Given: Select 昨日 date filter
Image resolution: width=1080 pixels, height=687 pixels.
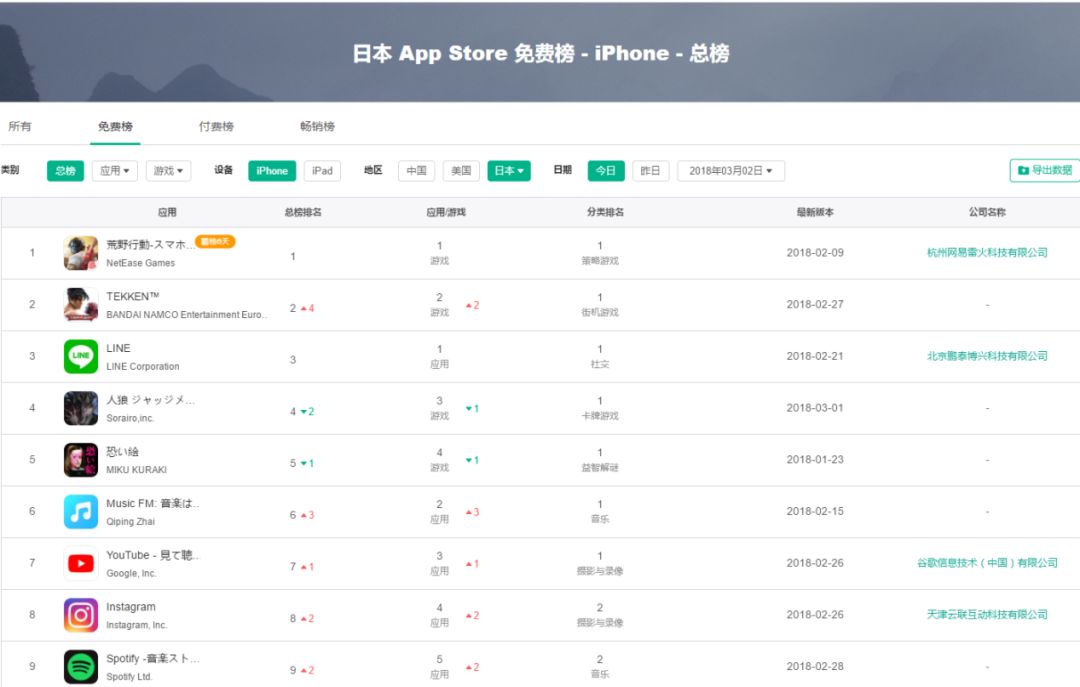Looking at the screenshot, I should pyautogui.click(x=650, y=171).
